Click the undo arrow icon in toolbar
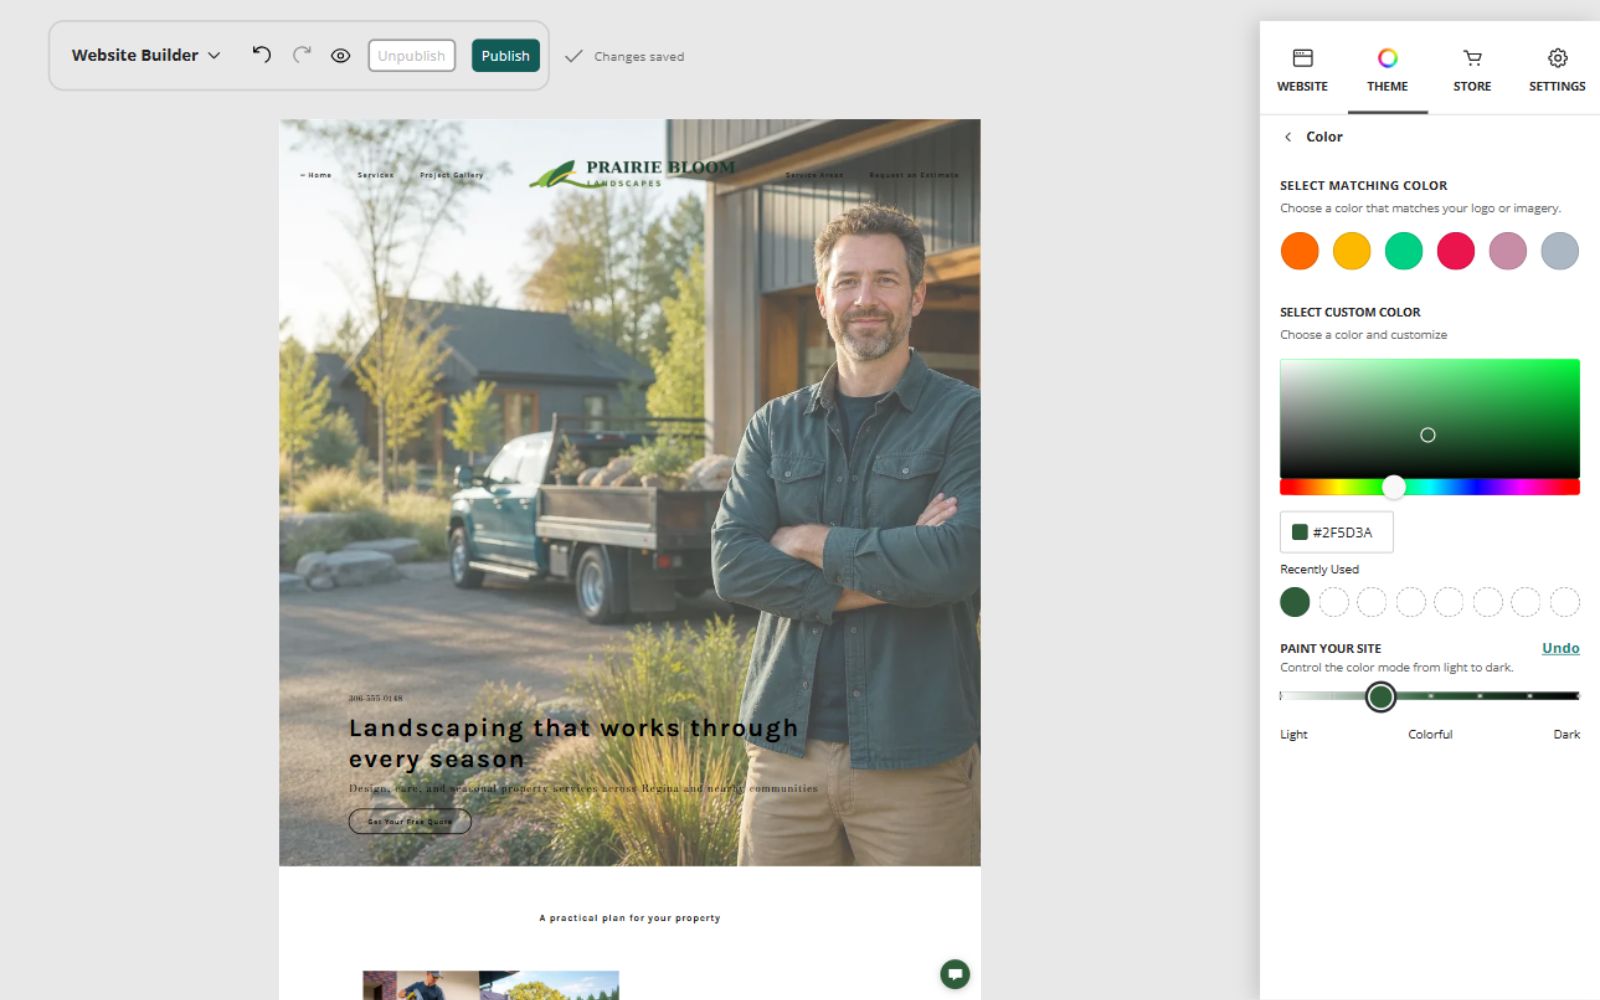1600x1000 pixels. (x=261, y=55)
